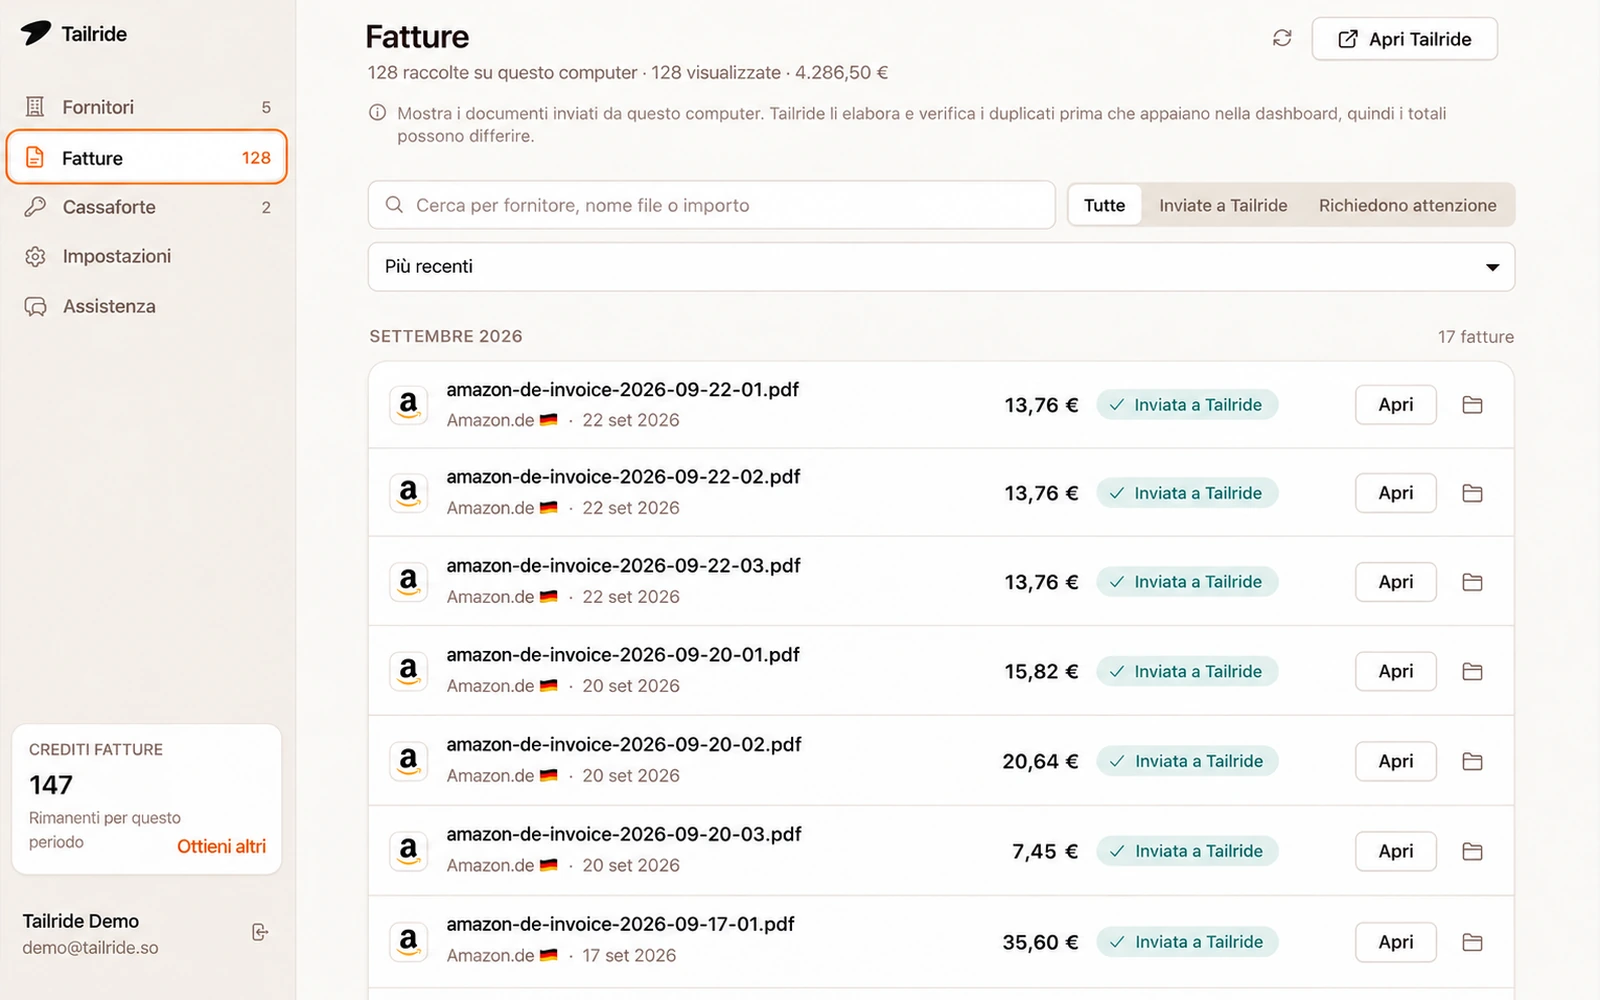Screen dimensions: 1600x1000
Task: Show folder for amazon-de-invoice-2026-09-22-01.pdf
Action: click(1472, 405)
